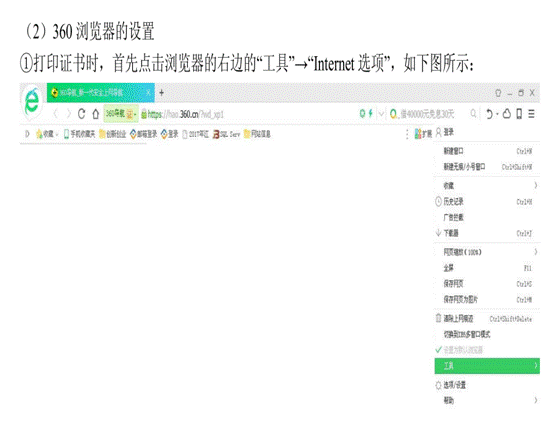Click the sidebar toggle icon left of 收藏
This screenshot has width=553, height=431.
(27, 134)
